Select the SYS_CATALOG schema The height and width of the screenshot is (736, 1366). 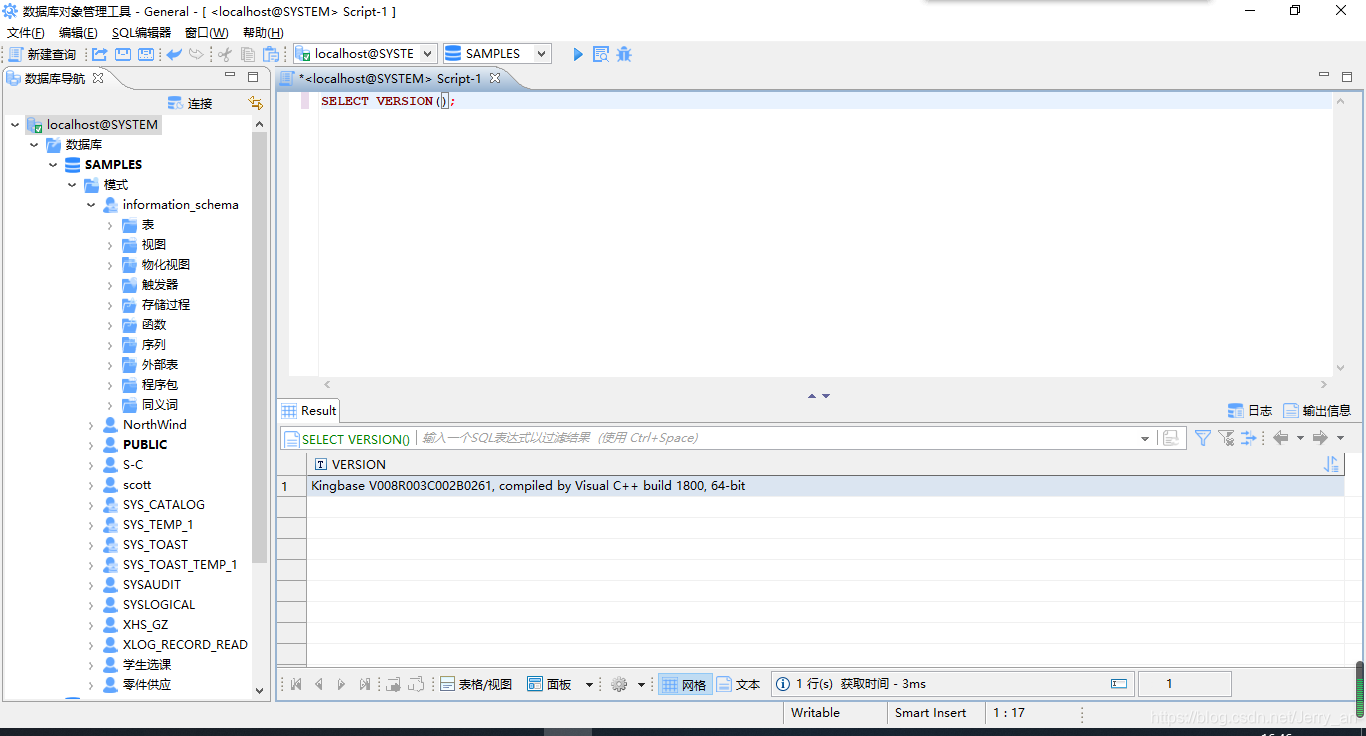[163, 505]
